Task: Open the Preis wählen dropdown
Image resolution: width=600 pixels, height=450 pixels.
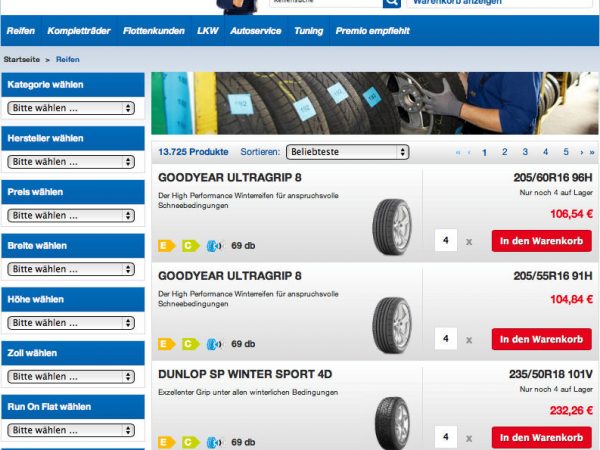Action: pos(71,215)
